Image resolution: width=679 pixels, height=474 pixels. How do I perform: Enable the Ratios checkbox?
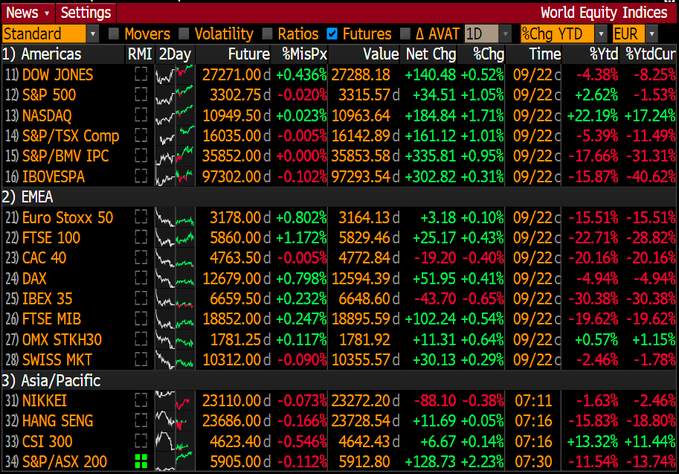click(x=267, y=34)
